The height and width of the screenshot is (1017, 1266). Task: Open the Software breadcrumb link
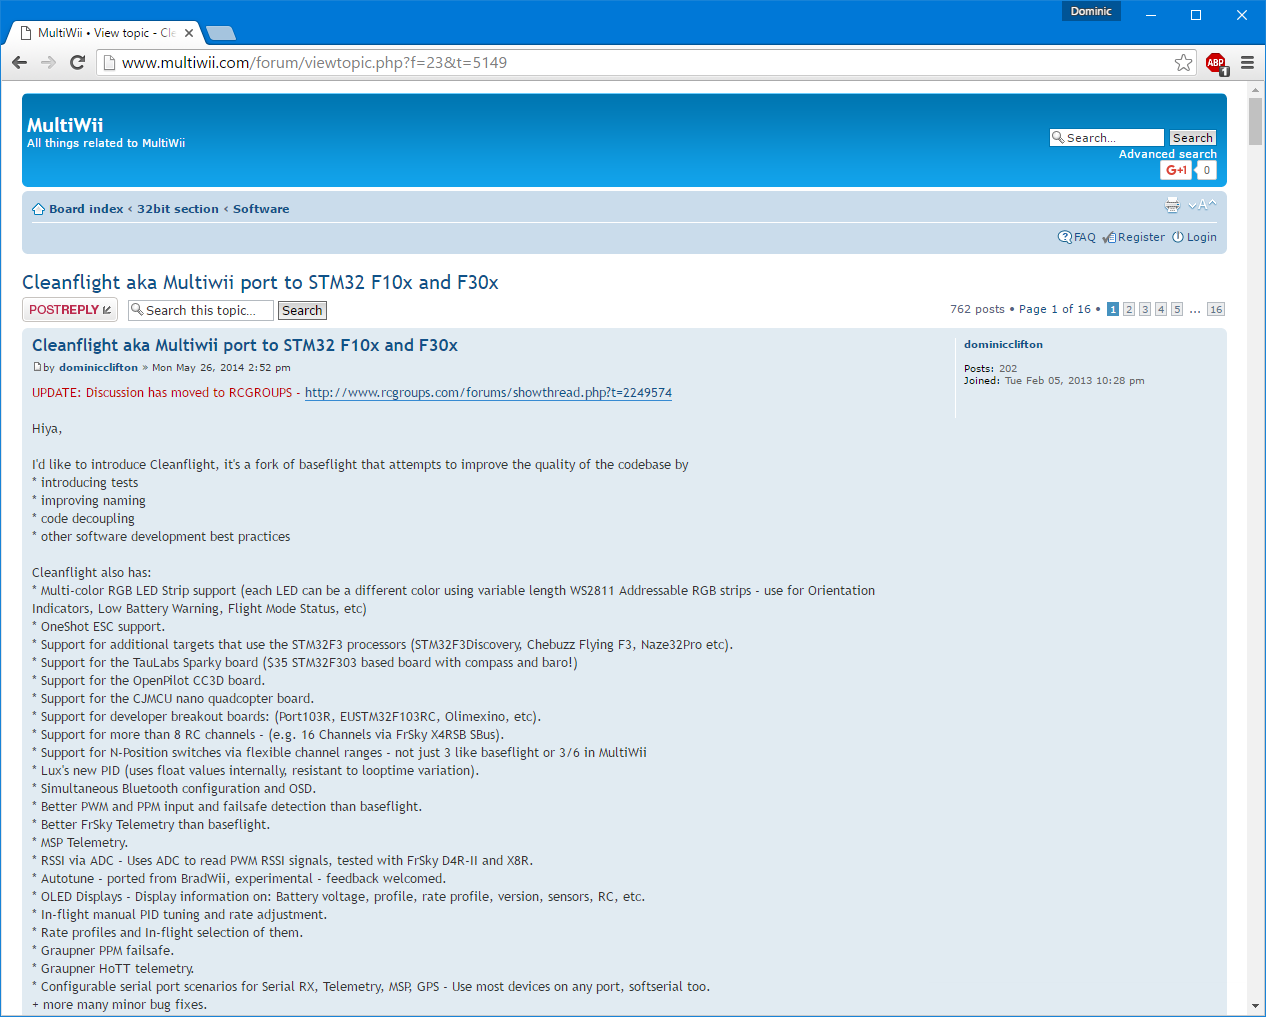[261, 209]
